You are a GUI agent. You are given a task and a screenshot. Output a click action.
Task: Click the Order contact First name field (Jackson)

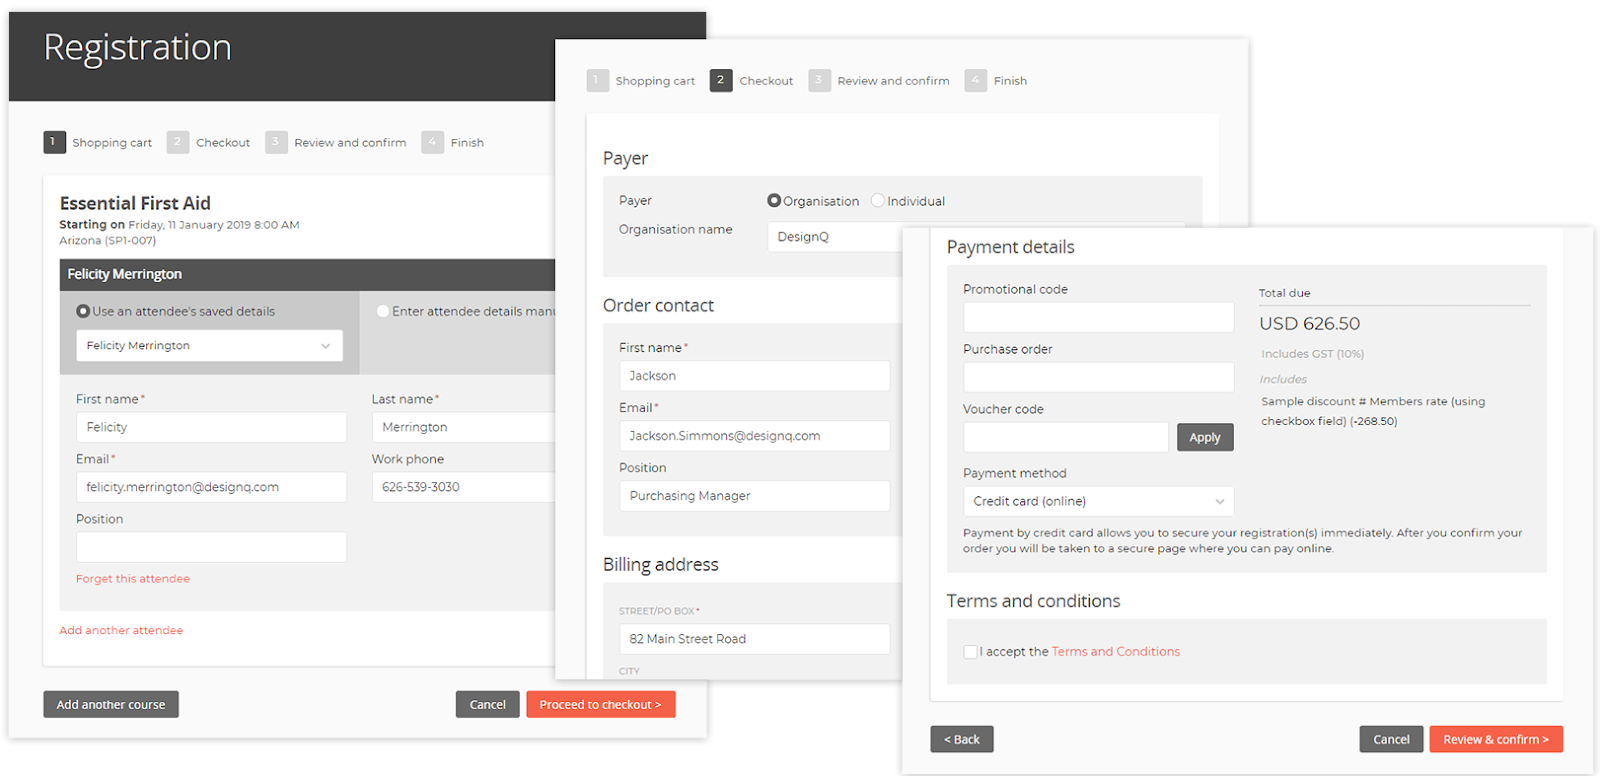(x=754, y=376)
